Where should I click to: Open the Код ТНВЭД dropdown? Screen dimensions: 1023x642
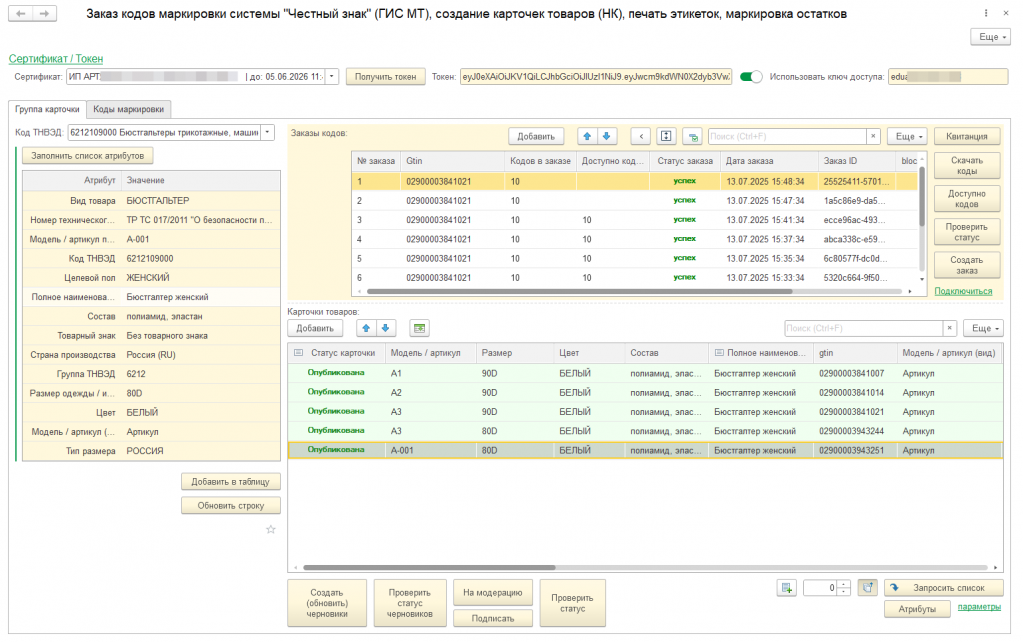point(267,132)
